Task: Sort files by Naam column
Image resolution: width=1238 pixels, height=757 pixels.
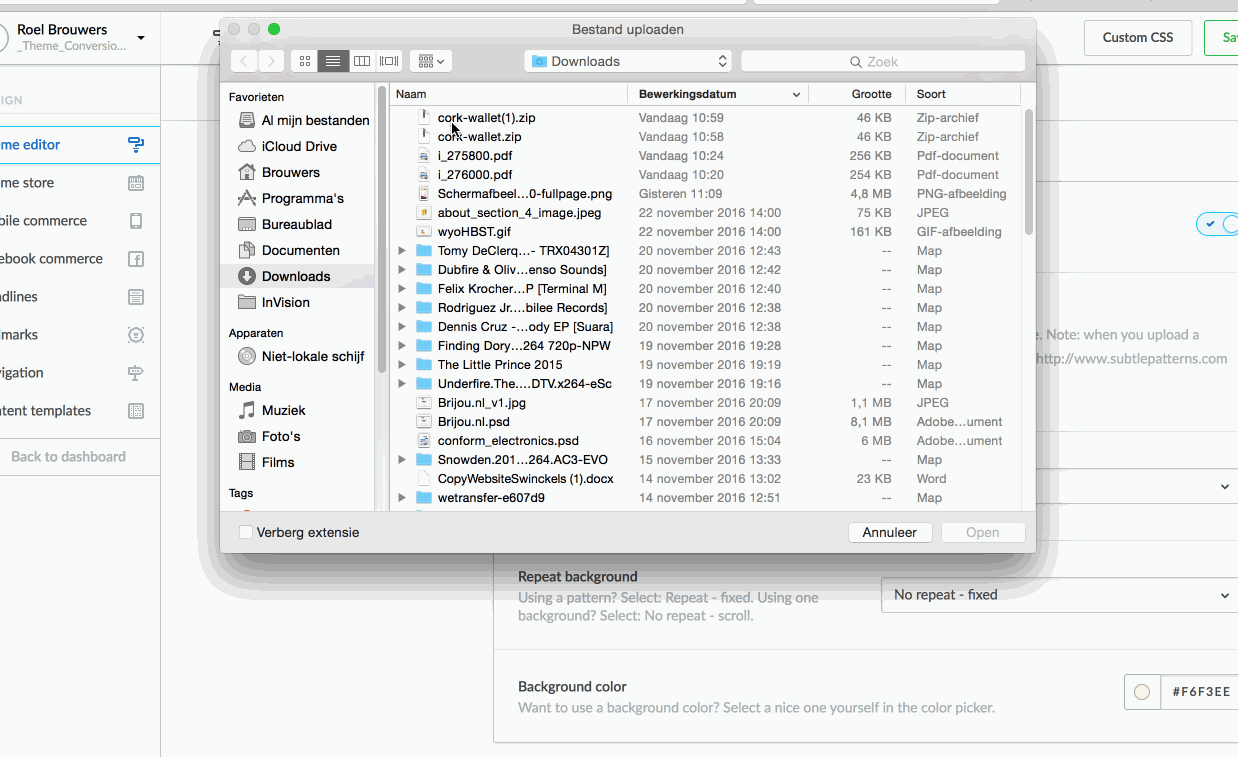Action: click(x=509, y=94)
